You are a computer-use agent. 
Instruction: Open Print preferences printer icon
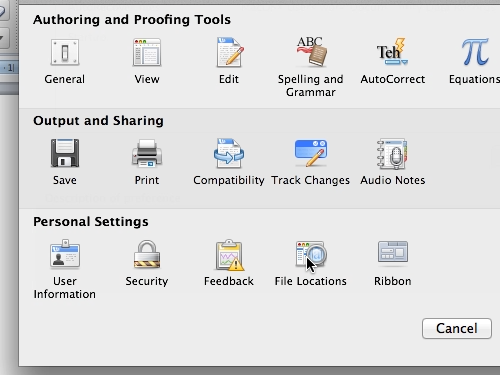(147, 153)
